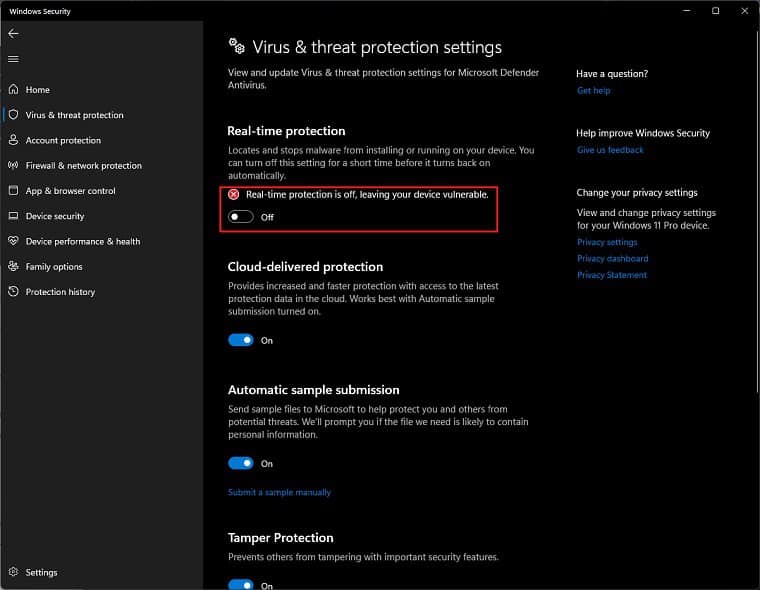
Task: Toggle Tamper Protection switch
Action: pos(241,585)
